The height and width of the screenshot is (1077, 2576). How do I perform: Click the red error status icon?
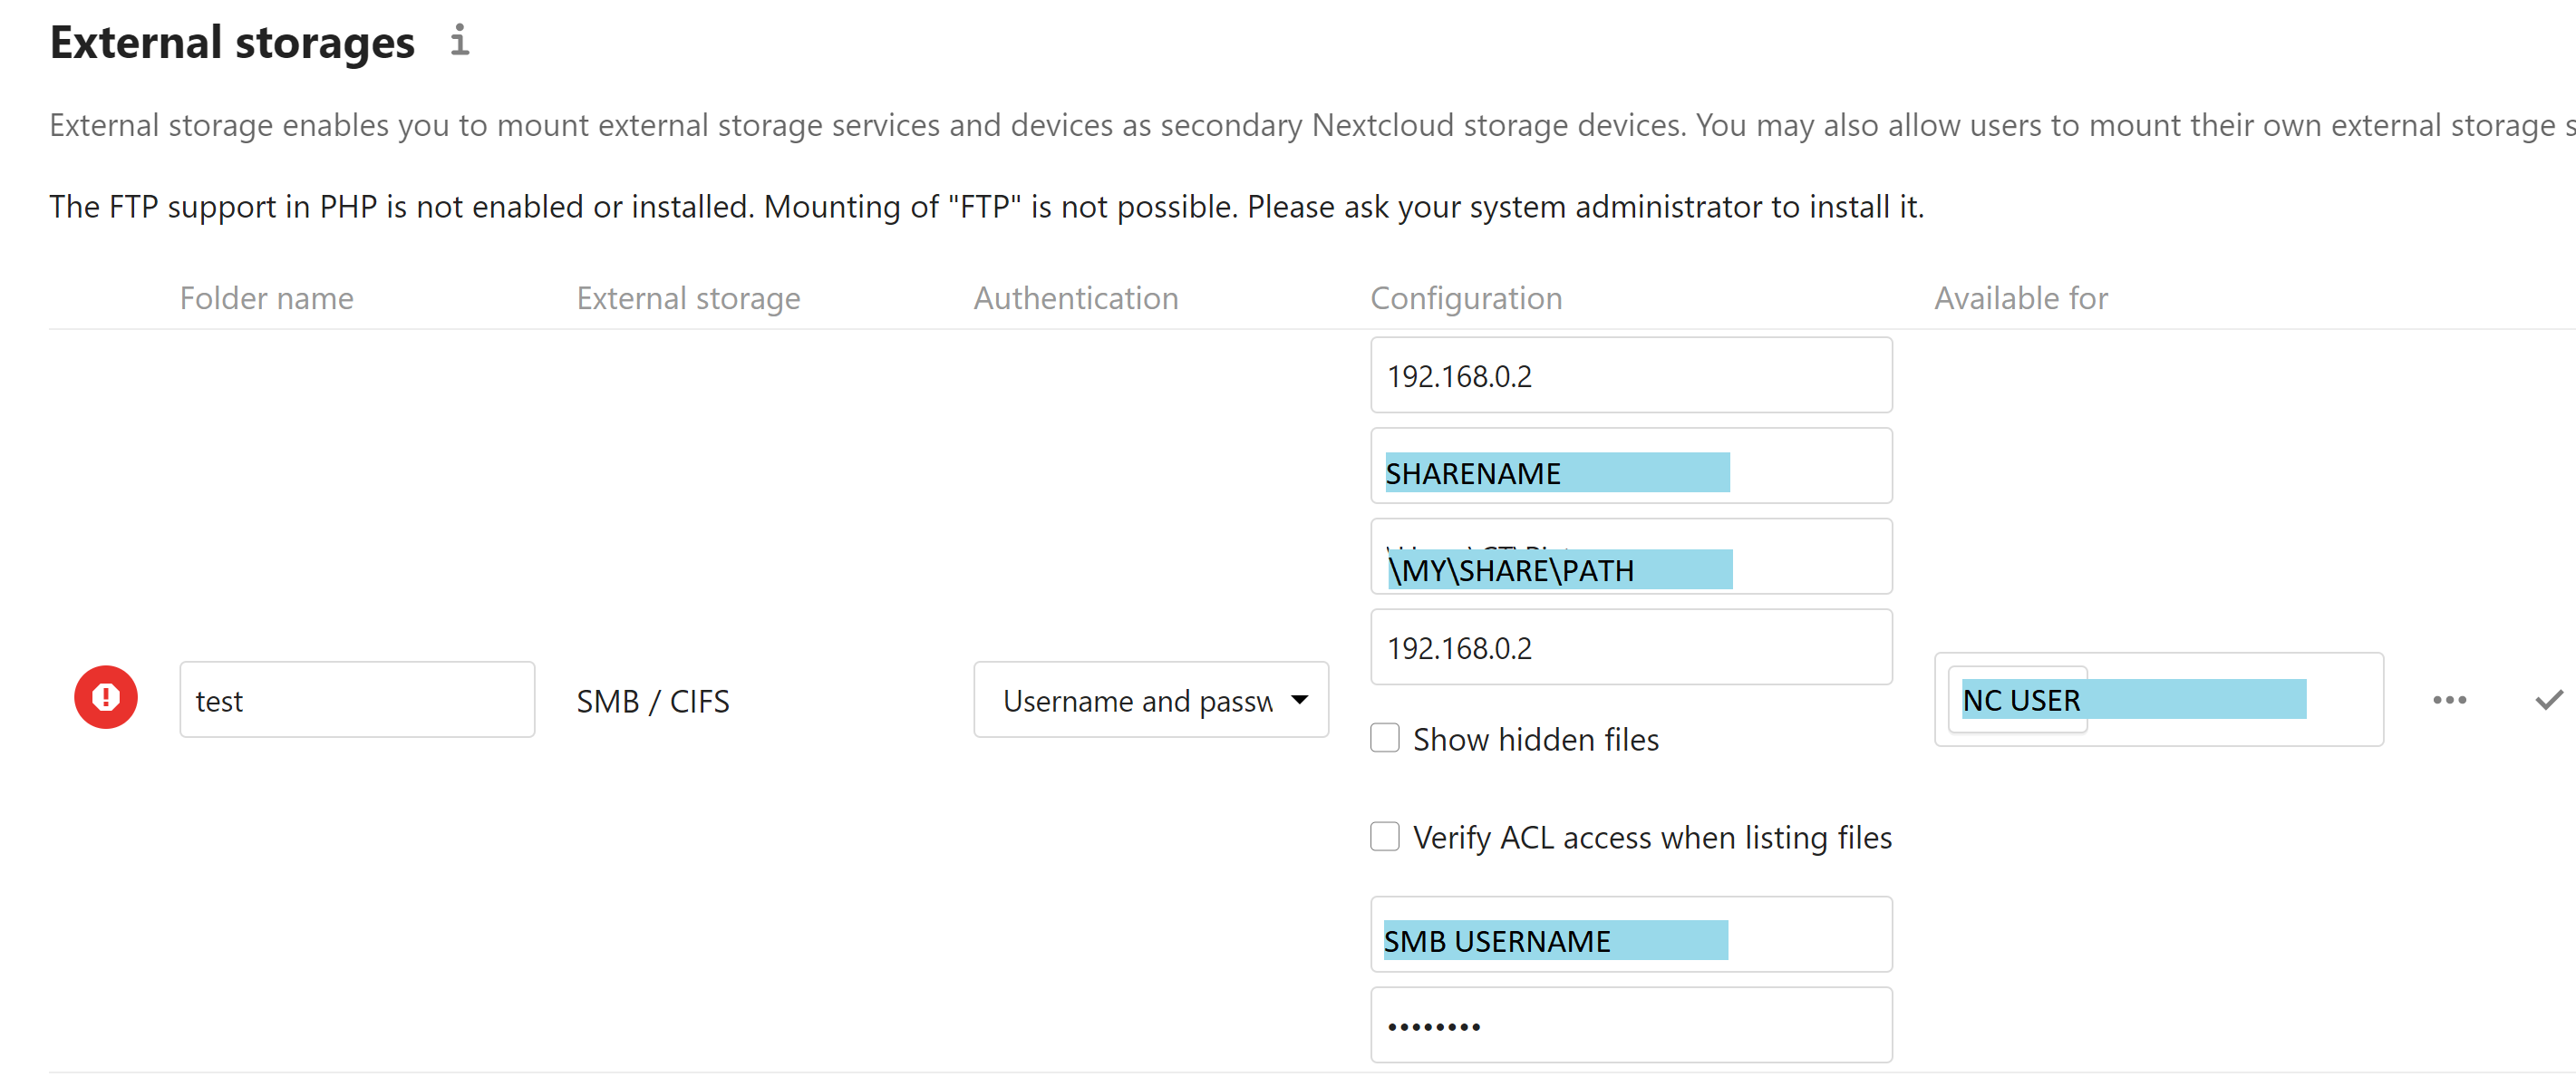[106, 697]
